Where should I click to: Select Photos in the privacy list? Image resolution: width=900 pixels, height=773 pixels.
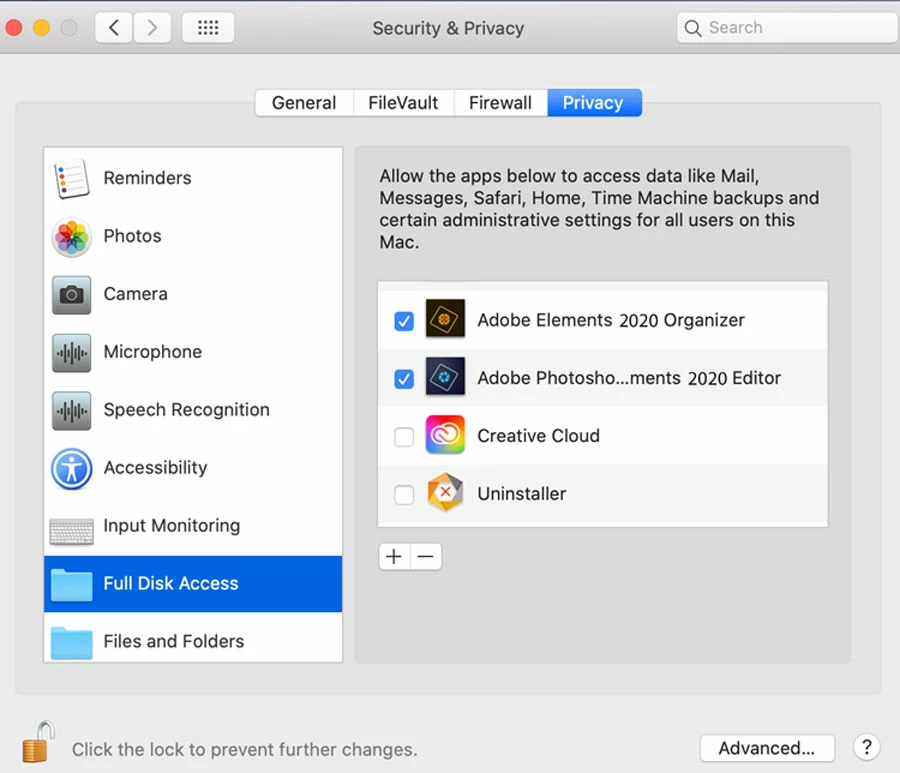193,236
